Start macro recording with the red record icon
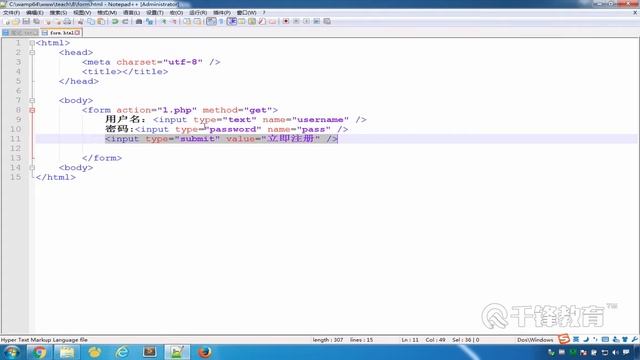 coord(286,21)
